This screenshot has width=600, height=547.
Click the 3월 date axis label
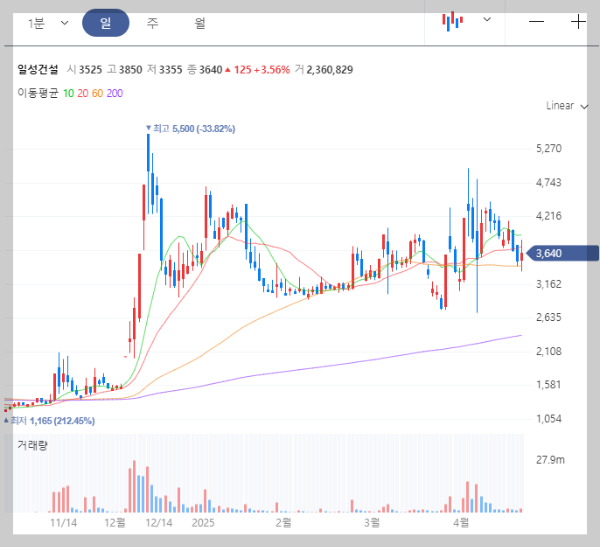click(372, 523)
